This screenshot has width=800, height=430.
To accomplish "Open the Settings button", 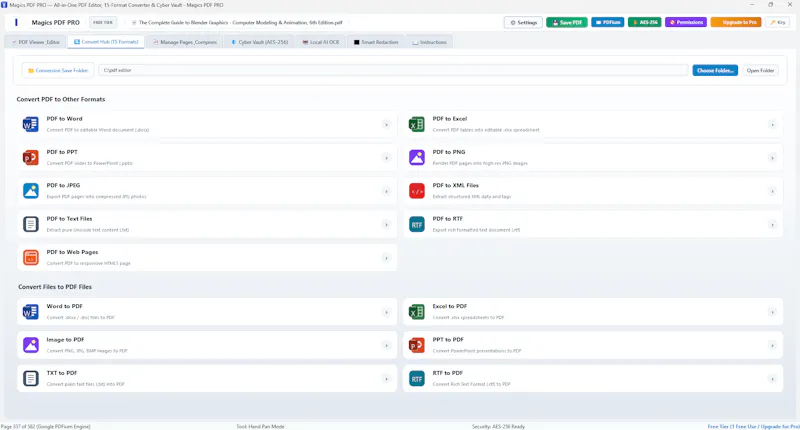I will pos(523,22).
